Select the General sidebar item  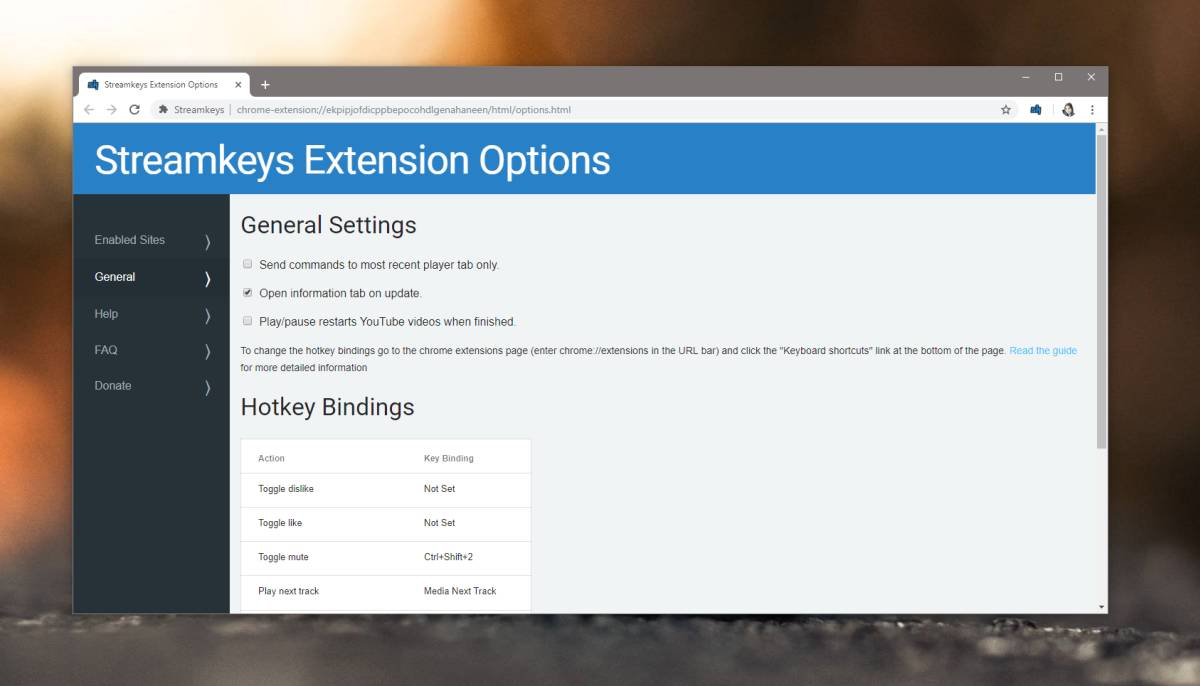click(x=151, y=277)
